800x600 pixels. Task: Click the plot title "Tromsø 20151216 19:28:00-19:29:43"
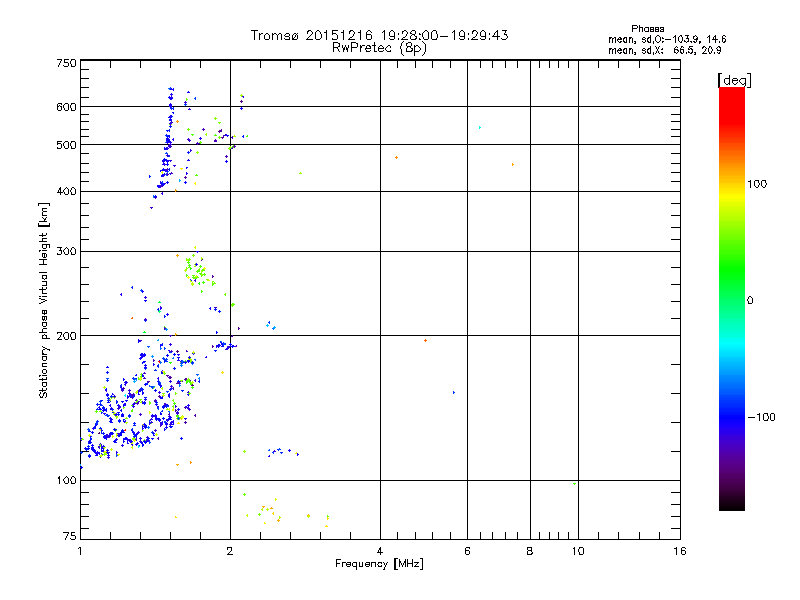point(379,35)
